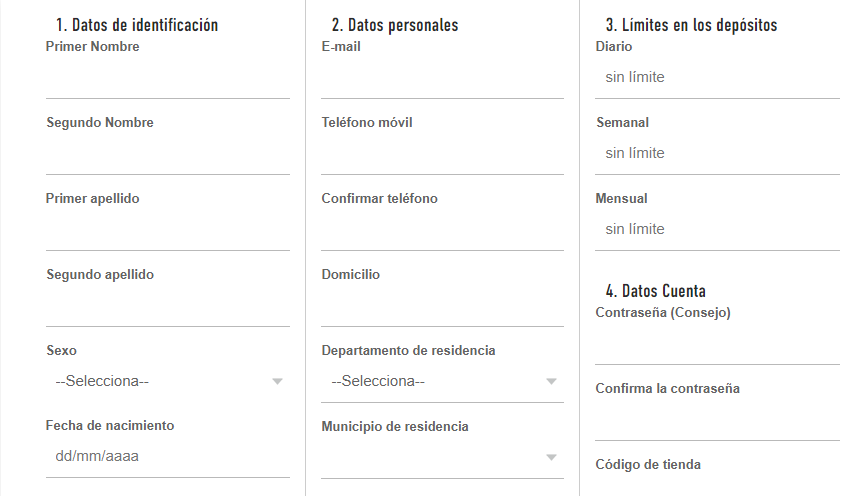Click the Diario deposit limit field
Screen dimensions: 862x496
tap(717, 78)
